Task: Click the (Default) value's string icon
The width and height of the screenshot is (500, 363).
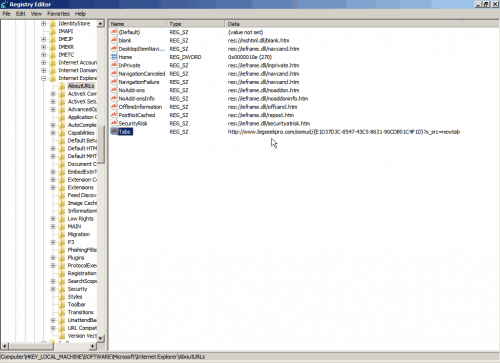Action: tap(114, 32)
